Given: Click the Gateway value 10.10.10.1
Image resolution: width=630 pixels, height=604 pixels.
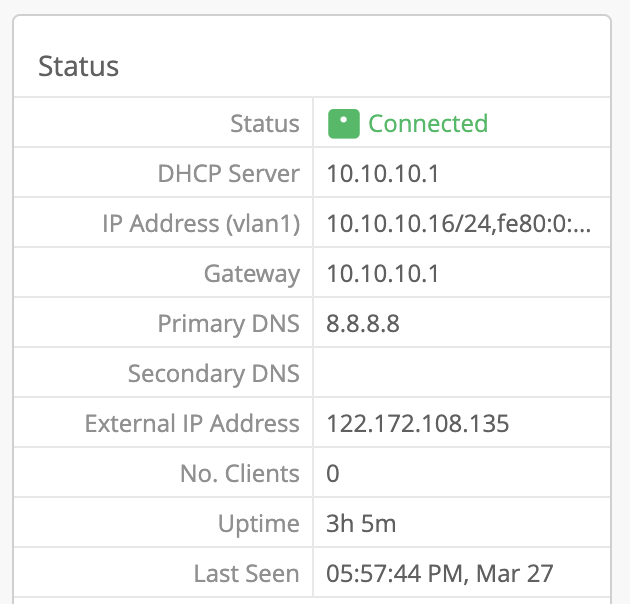Looking at the screenshot, I should tap(383, 274).
